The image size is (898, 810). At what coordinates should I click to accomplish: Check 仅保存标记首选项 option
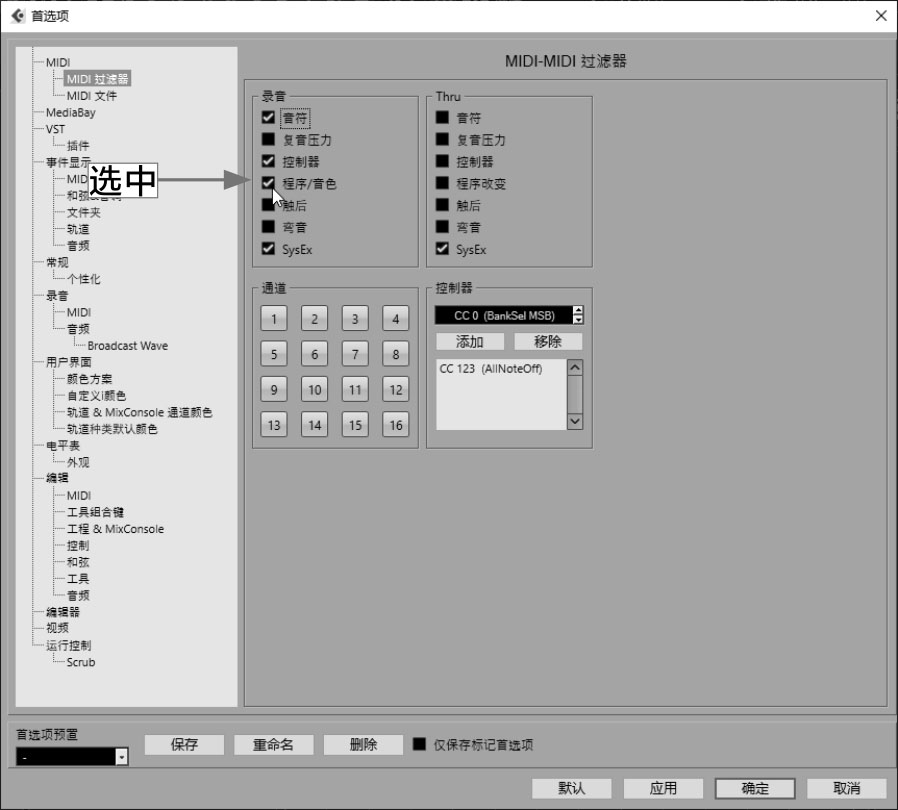[x=420, y=745]
